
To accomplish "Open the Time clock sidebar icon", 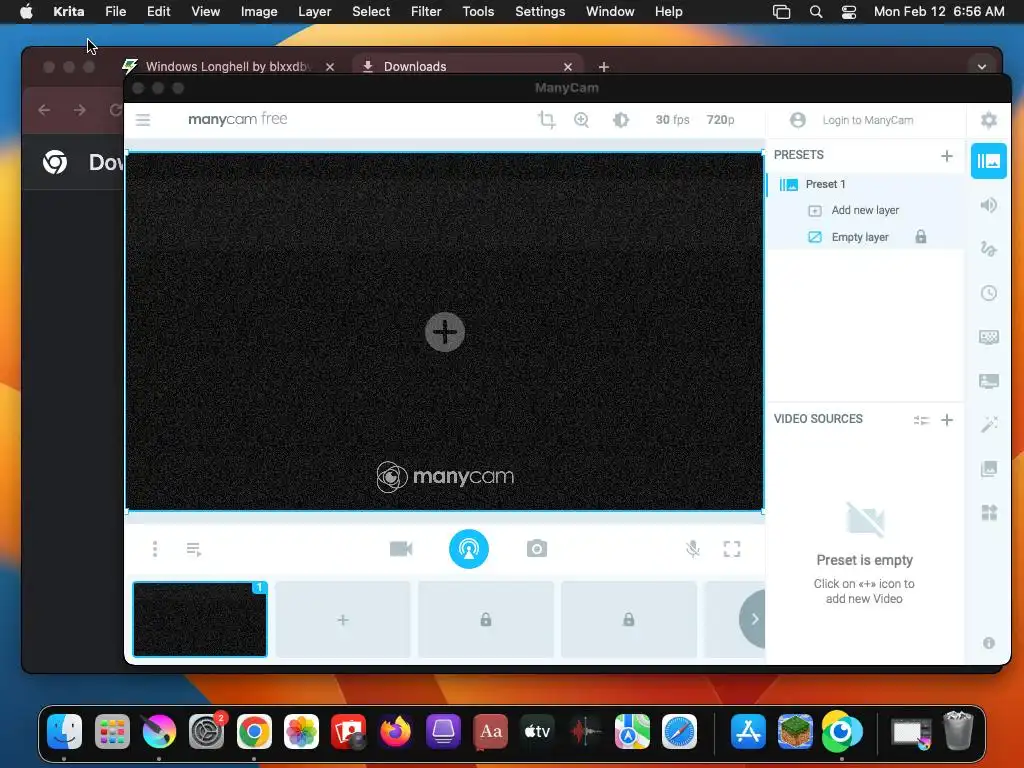I will coord(989,293).
